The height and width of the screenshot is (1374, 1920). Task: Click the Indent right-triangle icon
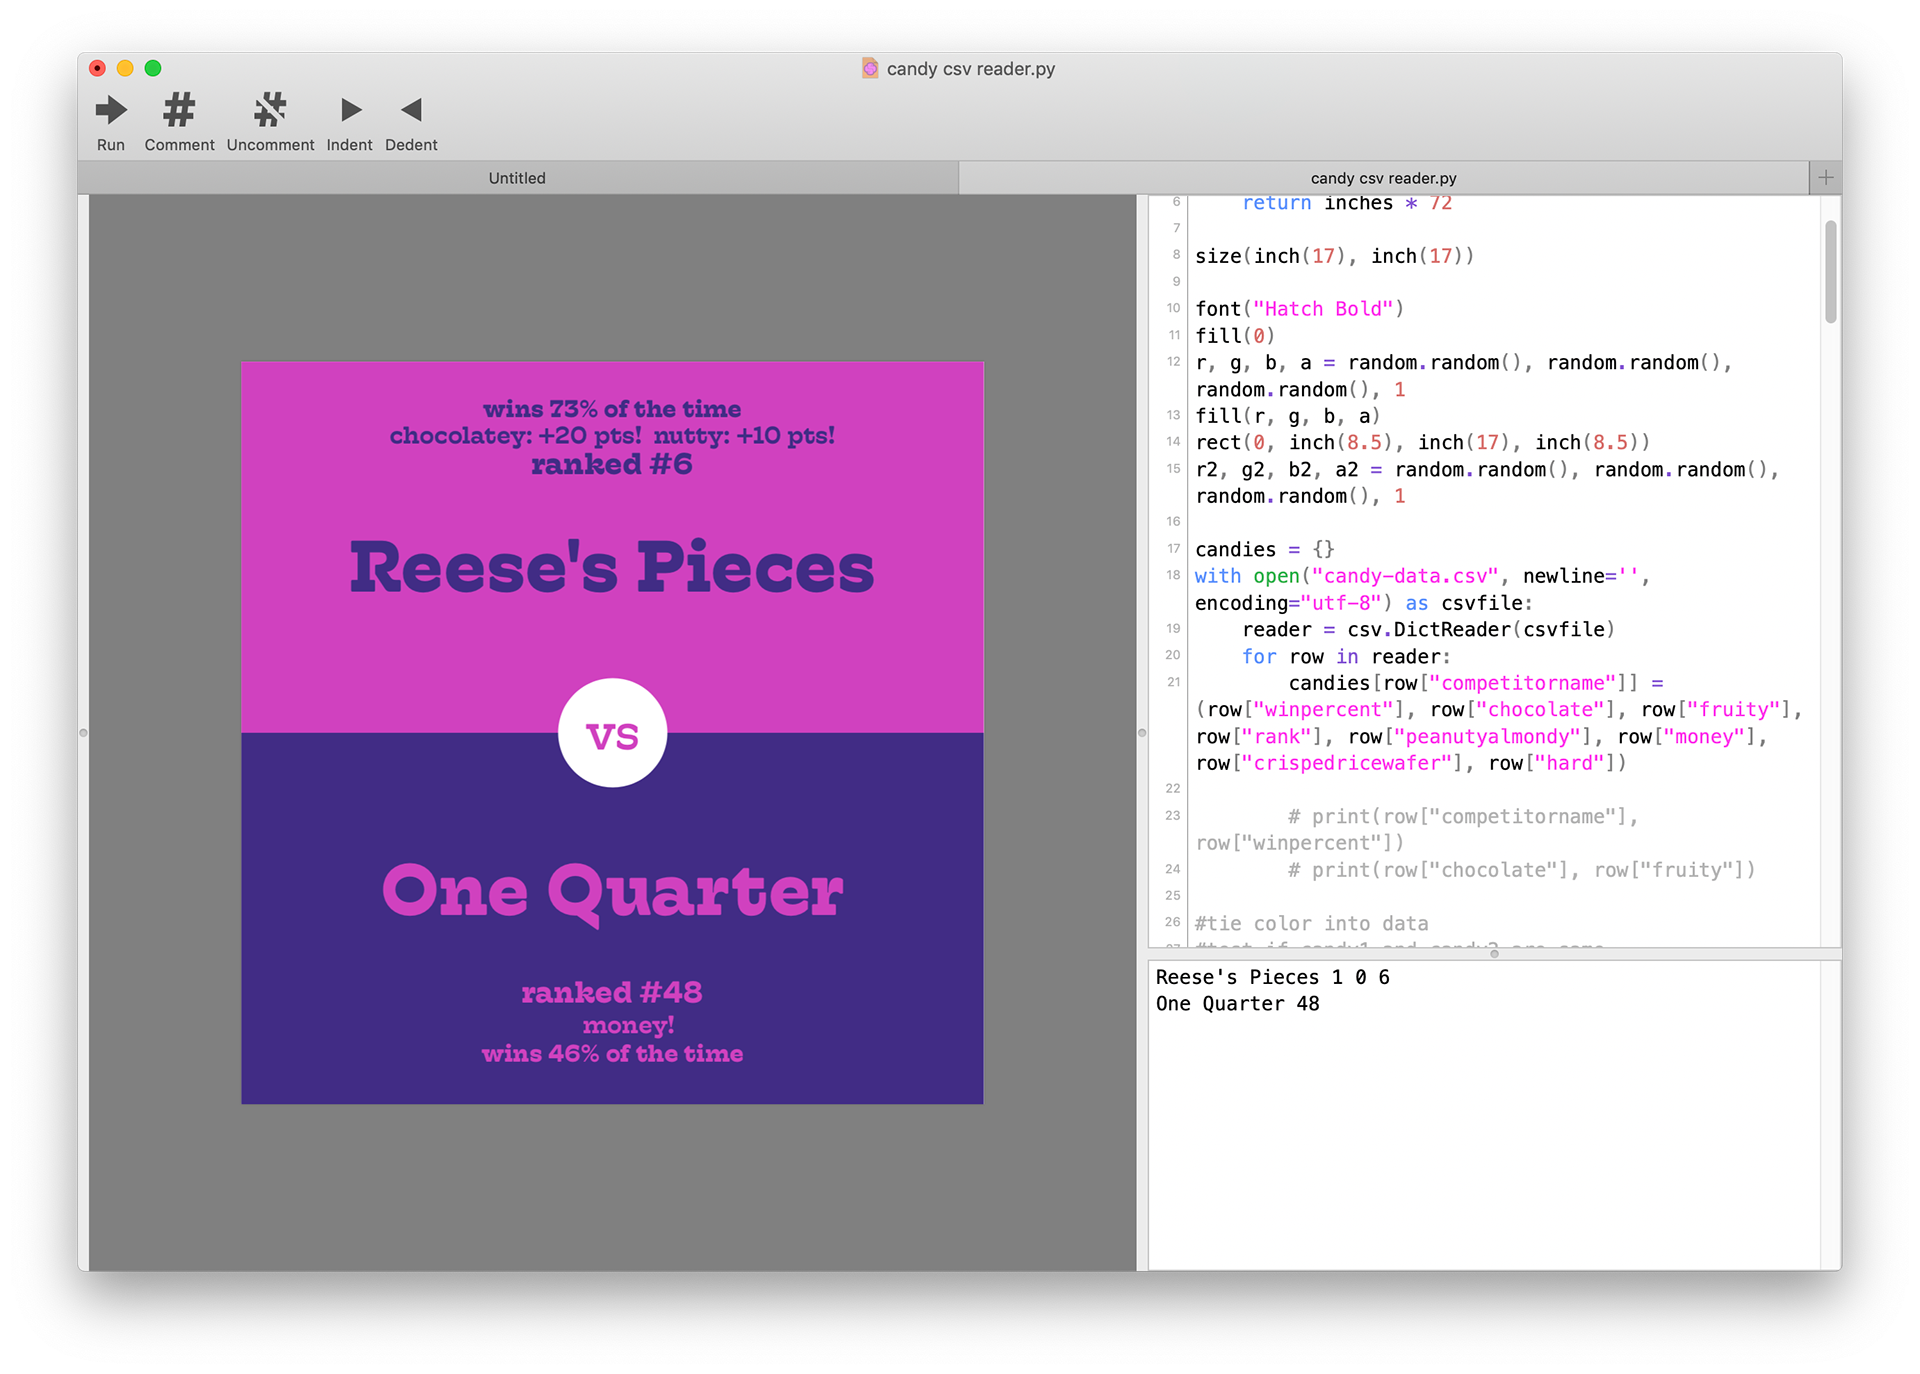(350, 110)
